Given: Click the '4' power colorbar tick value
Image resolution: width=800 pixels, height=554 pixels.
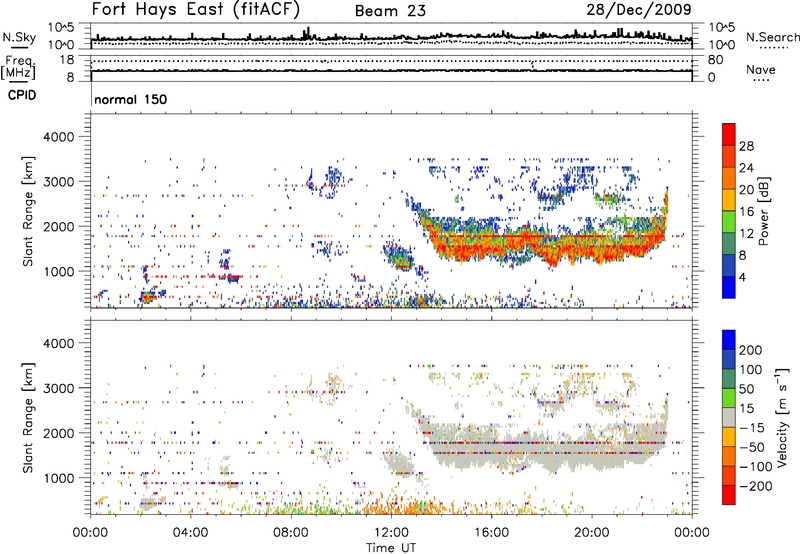Looking at the screenshot, I should click(743, 277).
